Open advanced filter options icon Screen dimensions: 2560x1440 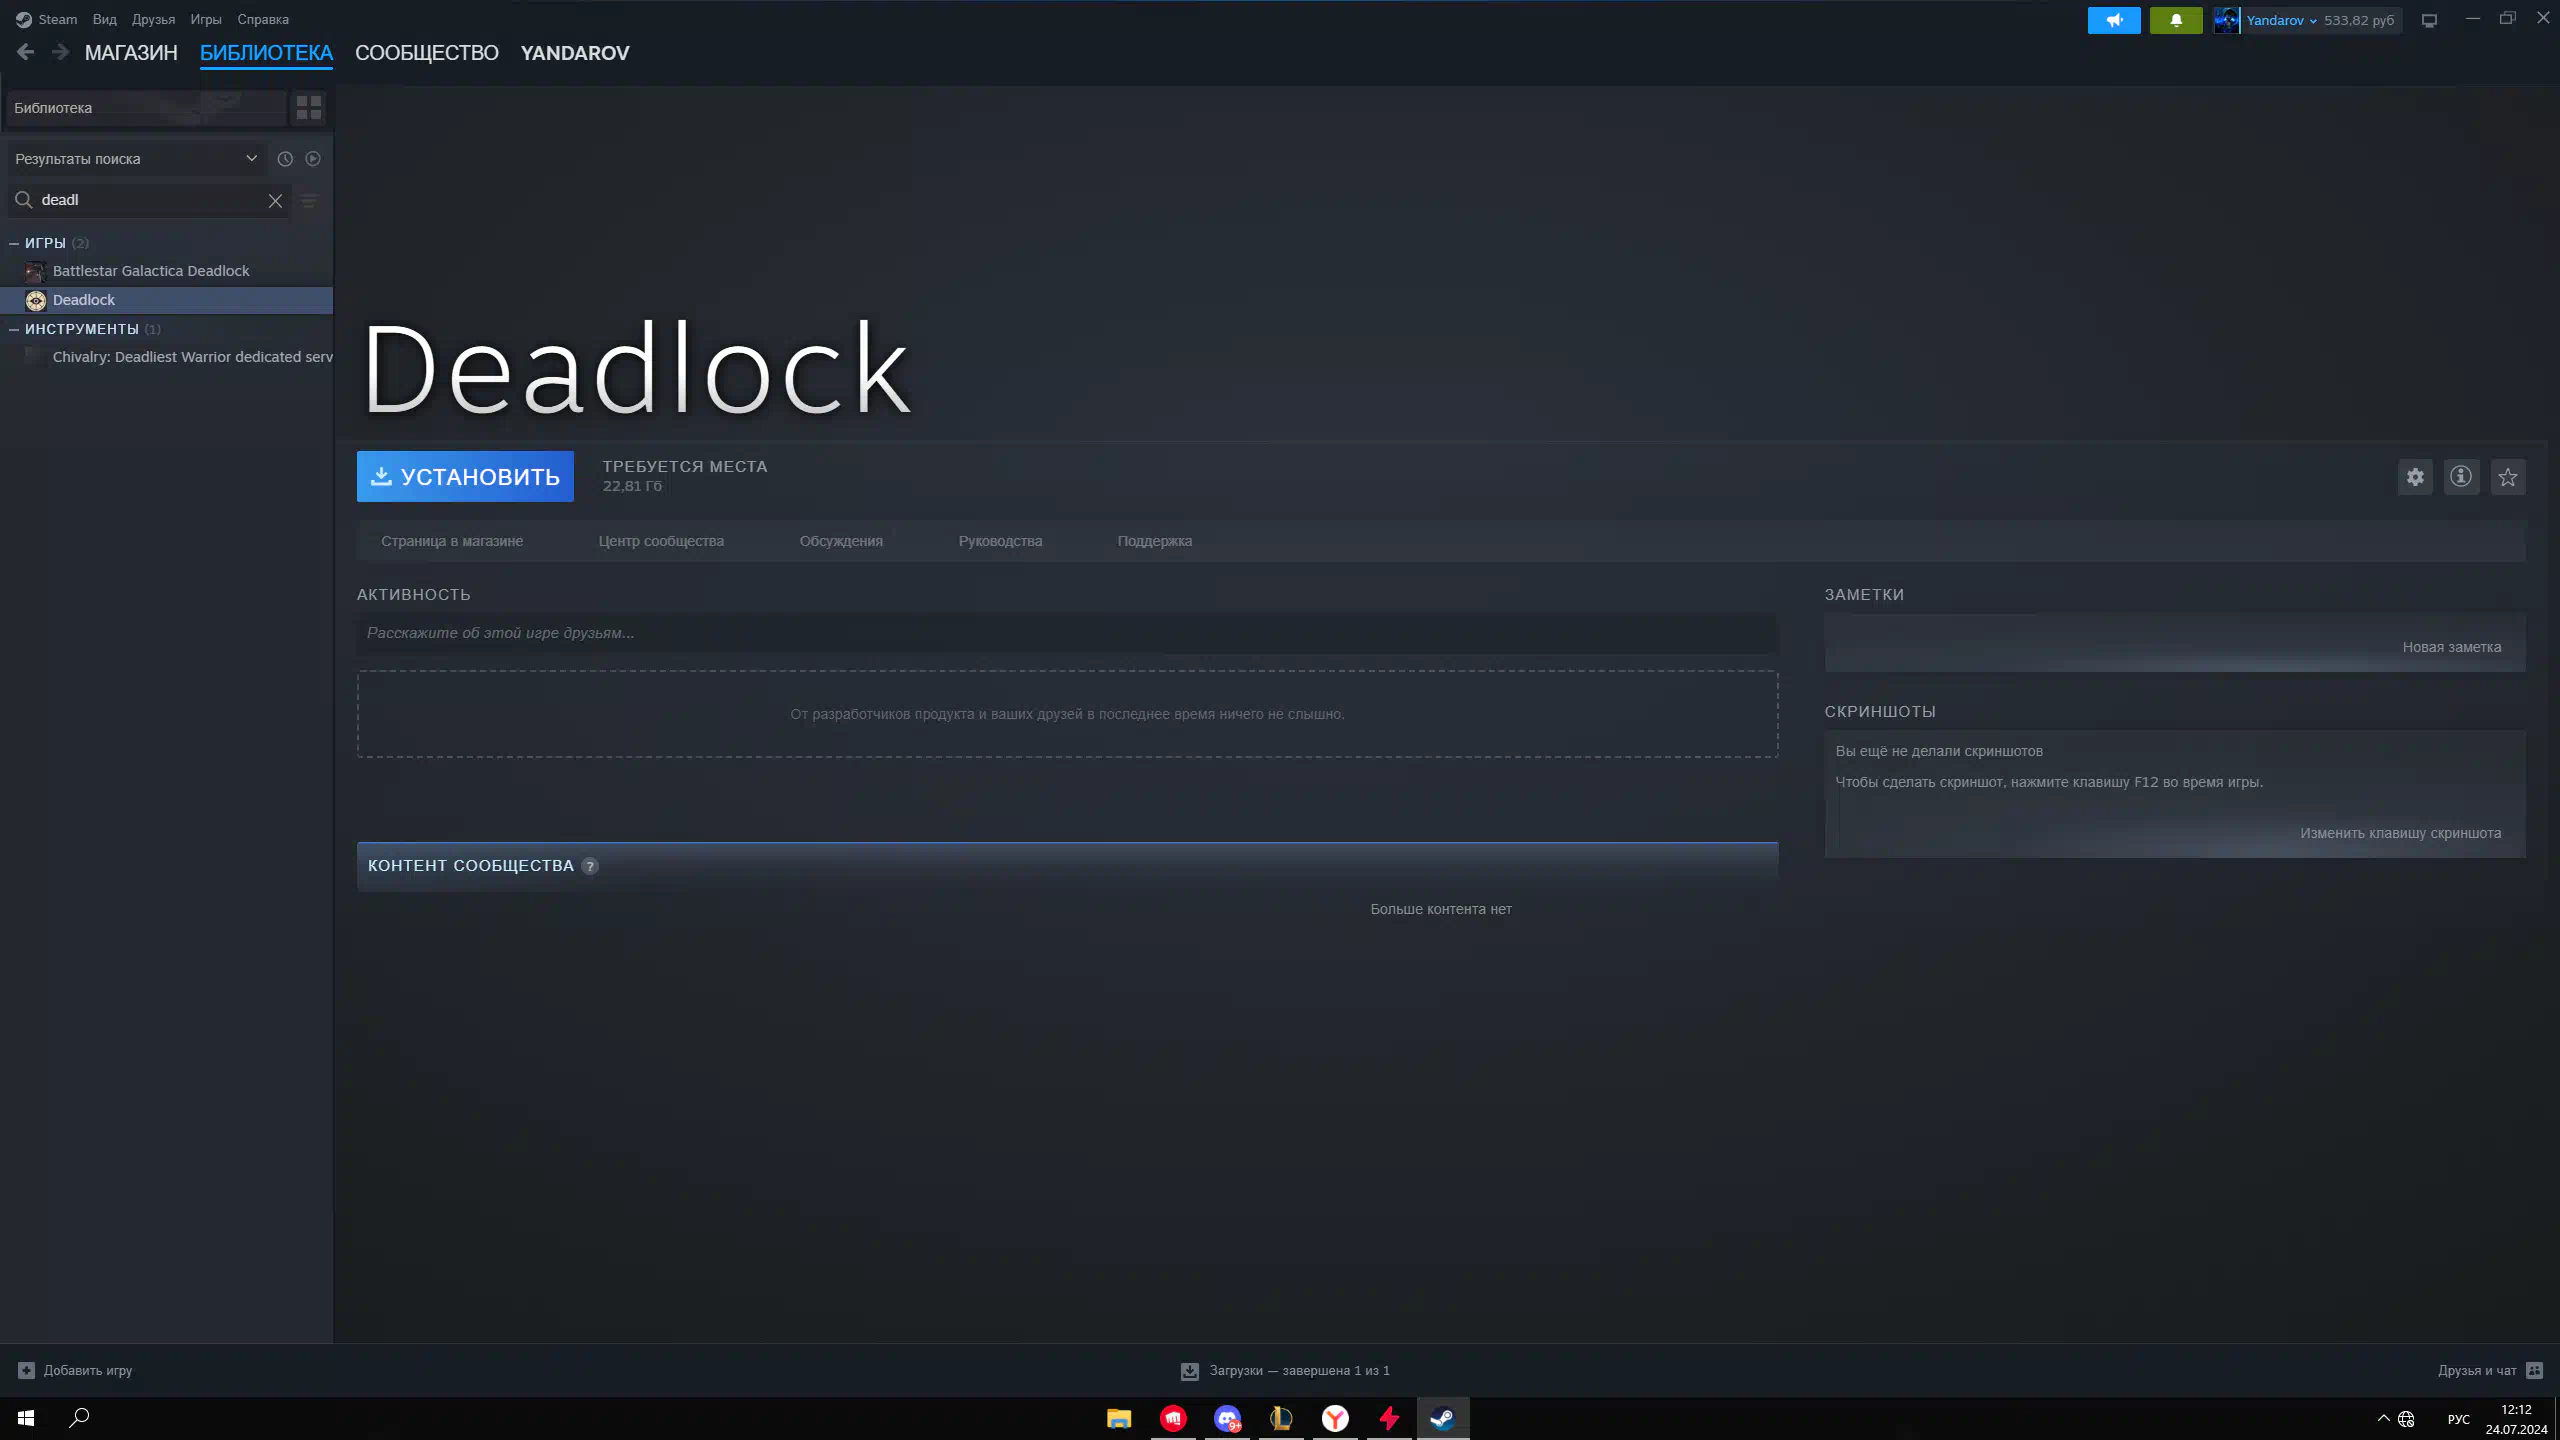pos(309,201)
